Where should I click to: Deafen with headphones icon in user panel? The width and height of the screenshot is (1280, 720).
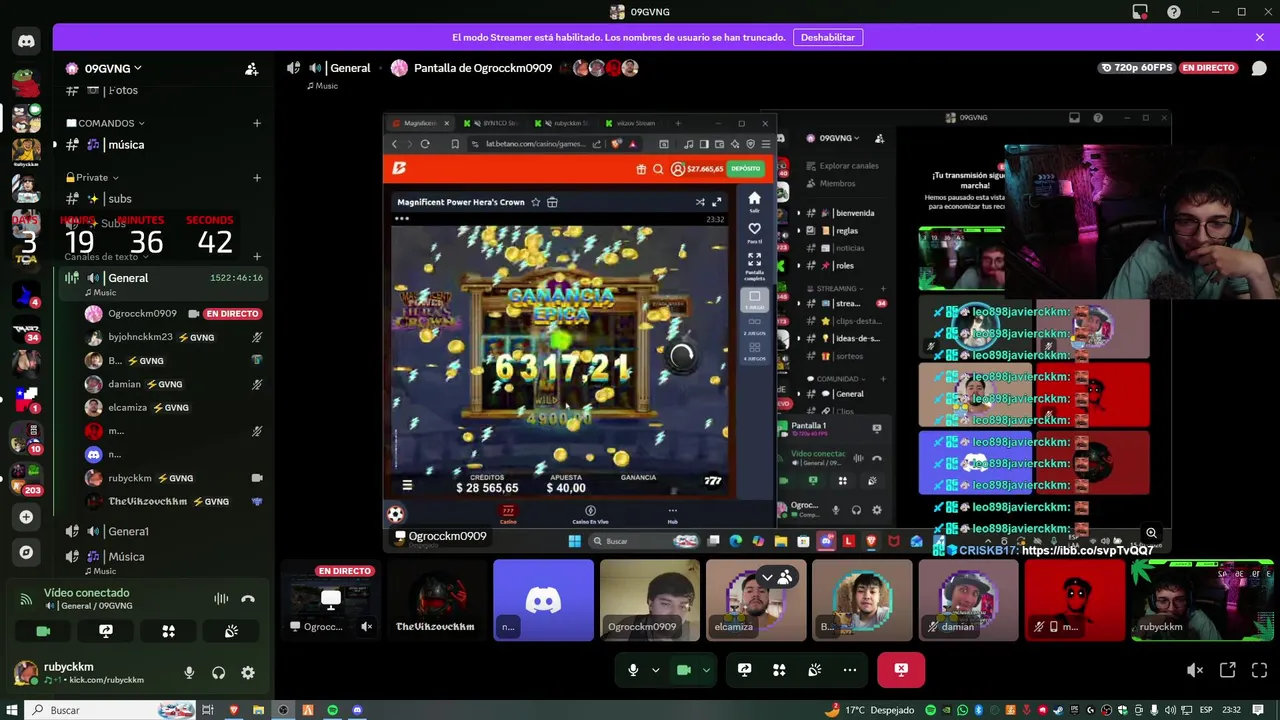click(219, 673)
